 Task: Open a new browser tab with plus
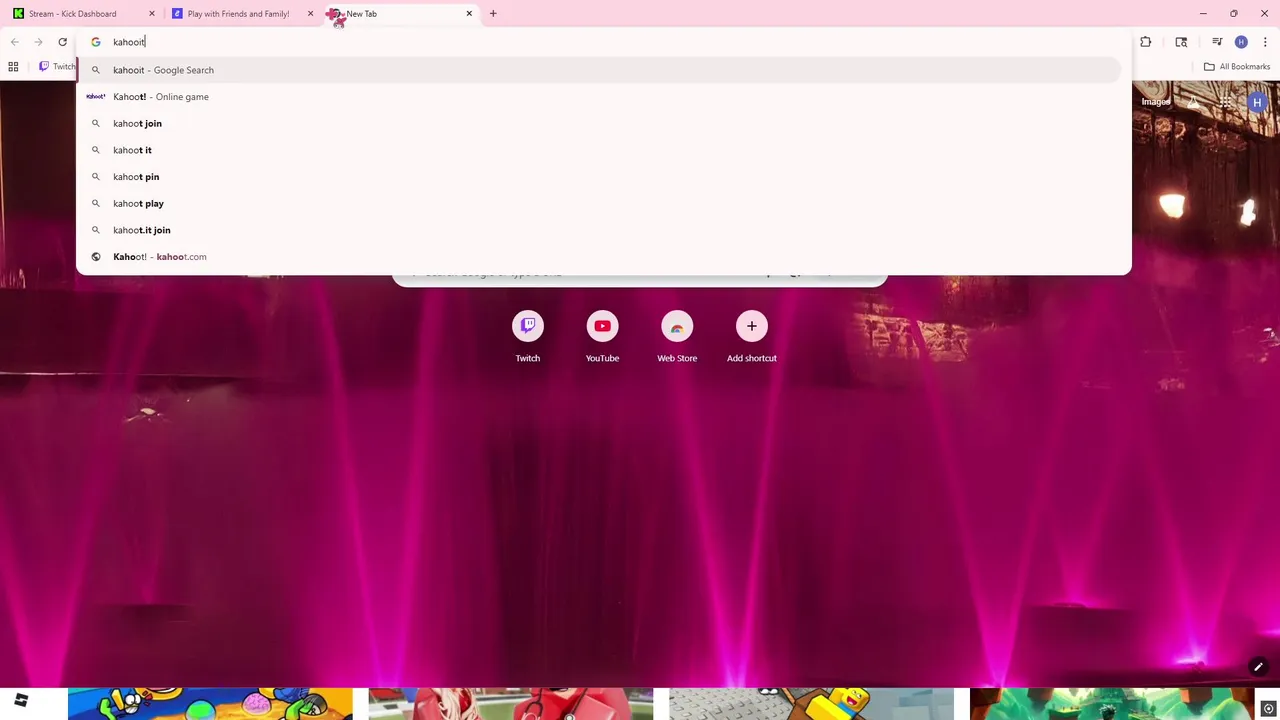pyautogui.click(x=493, y=14)
